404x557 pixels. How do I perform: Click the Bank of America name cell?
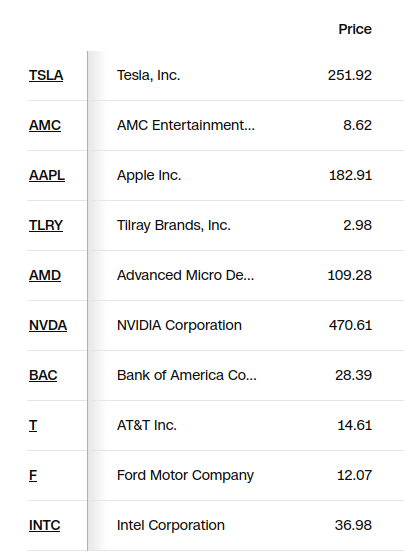(187, 375)
